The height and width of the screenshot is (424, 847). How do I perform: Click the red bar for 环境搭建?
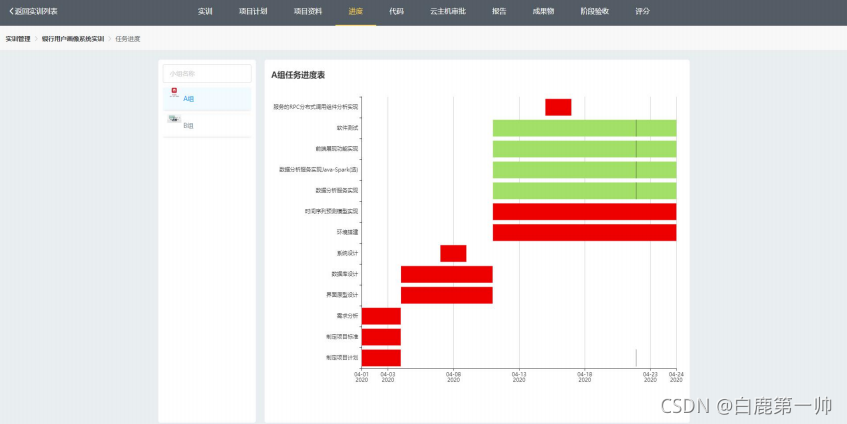tap(584, 232)
